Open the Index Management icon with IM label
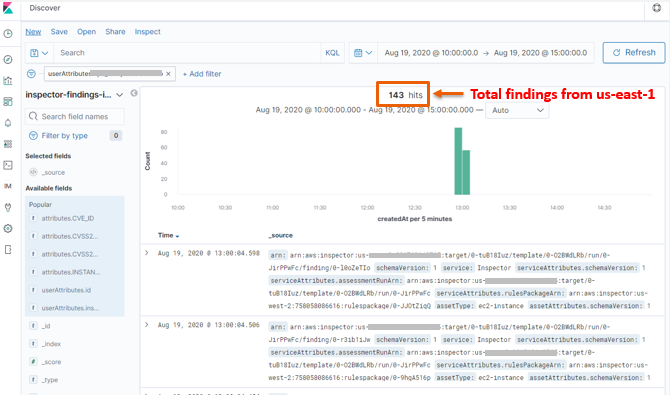The height and width of the screenshot is (395, 670). [x=8, y=186]
